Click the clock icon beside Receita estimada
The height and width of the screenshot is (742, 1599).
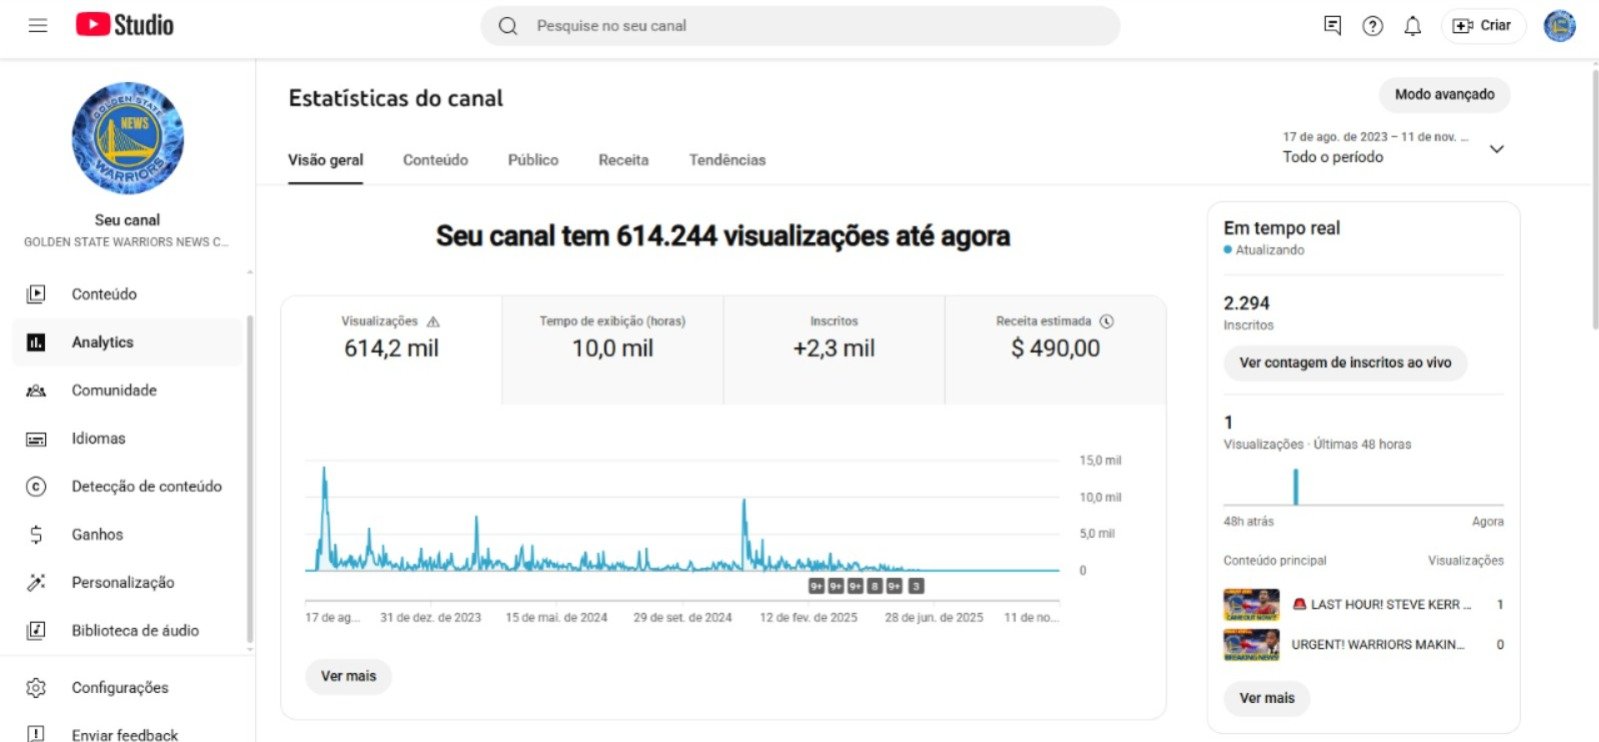[x=1107, y=321]
